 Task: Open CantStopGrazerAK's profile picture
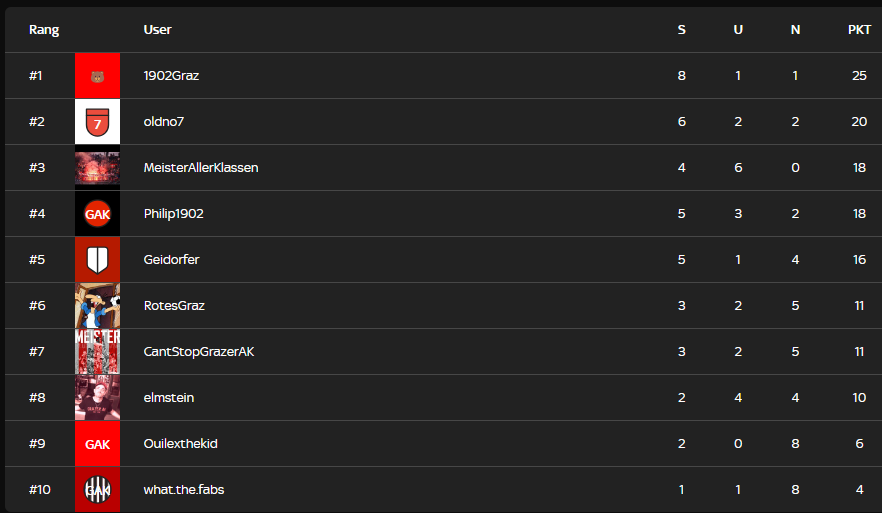[x=97, y=352]
